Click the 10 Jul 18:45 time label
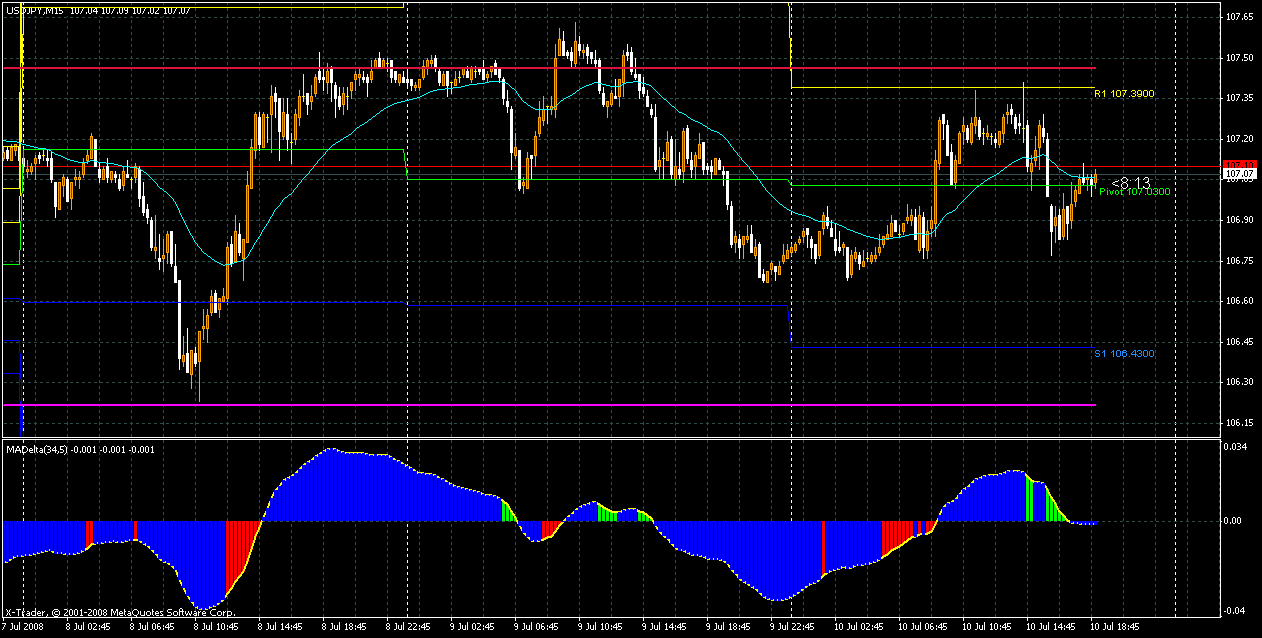1262x638 pixels. click(1117, 628)
